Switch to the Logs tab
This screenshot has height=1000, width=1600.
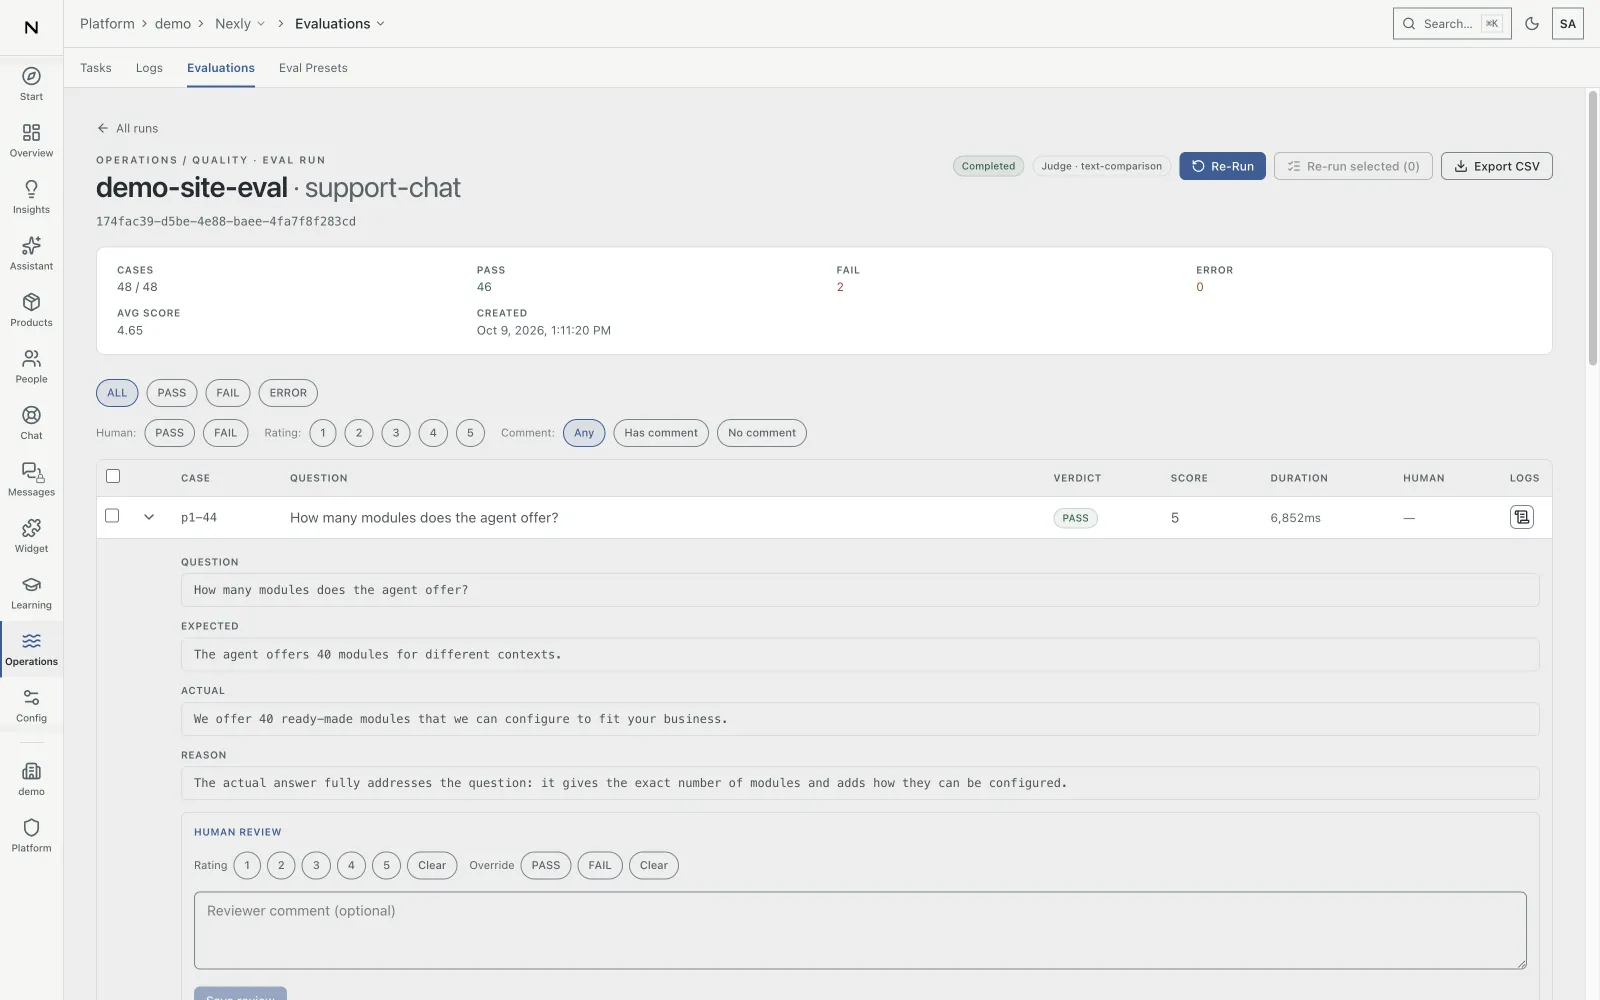149,68
